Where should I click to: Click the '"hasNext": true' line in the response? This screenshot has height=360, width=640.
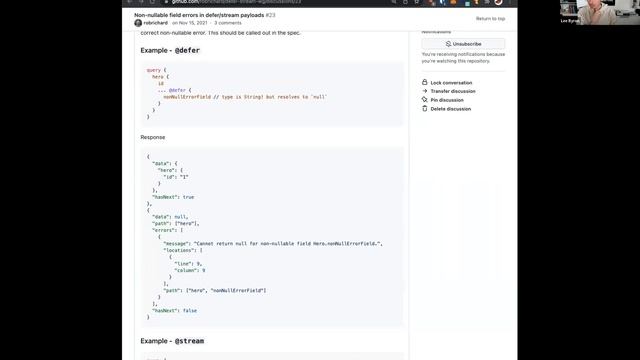(x=173, y=197)
